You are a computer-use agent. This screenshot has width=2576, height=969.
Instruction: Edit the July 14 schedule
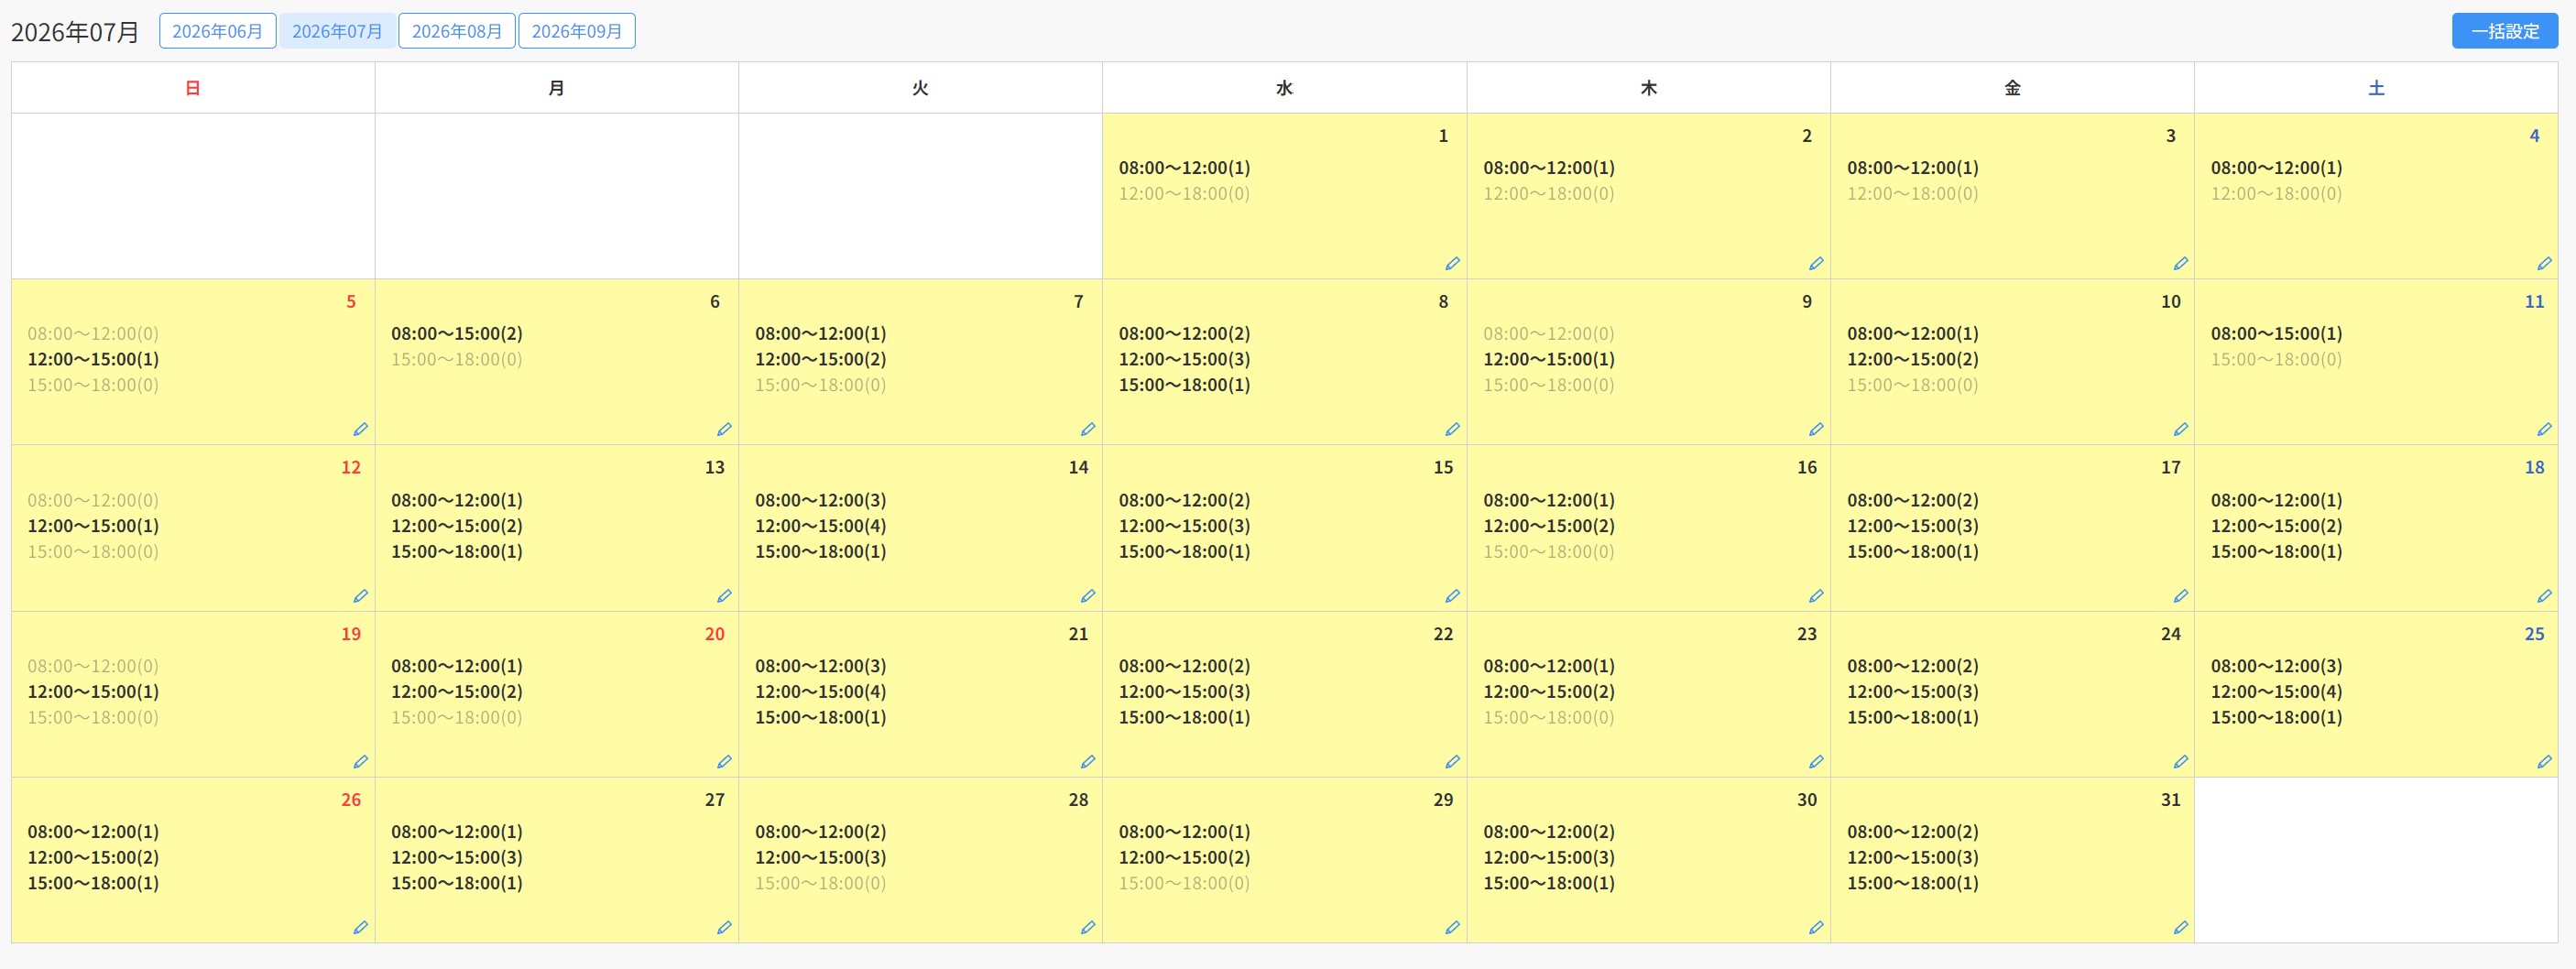pyautogui.click(x=1088, y=596)
